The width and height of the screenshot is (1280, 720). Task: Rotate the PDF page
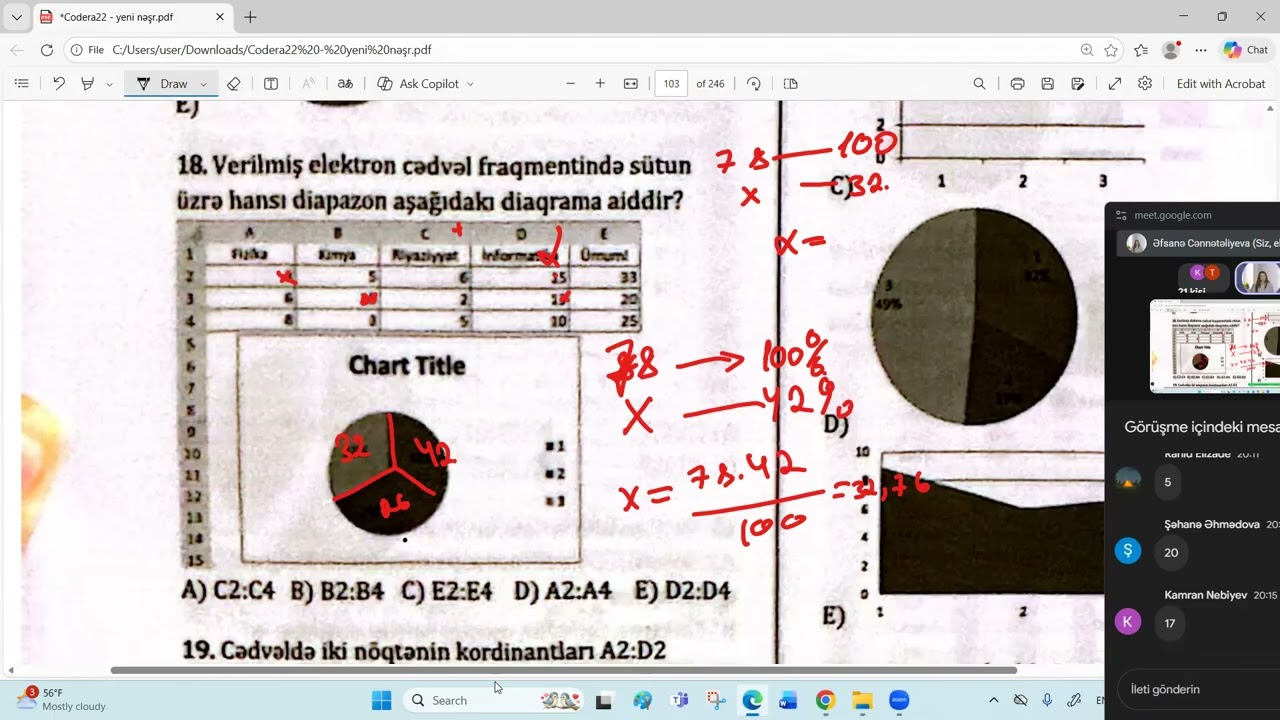[x=754, y=84]
